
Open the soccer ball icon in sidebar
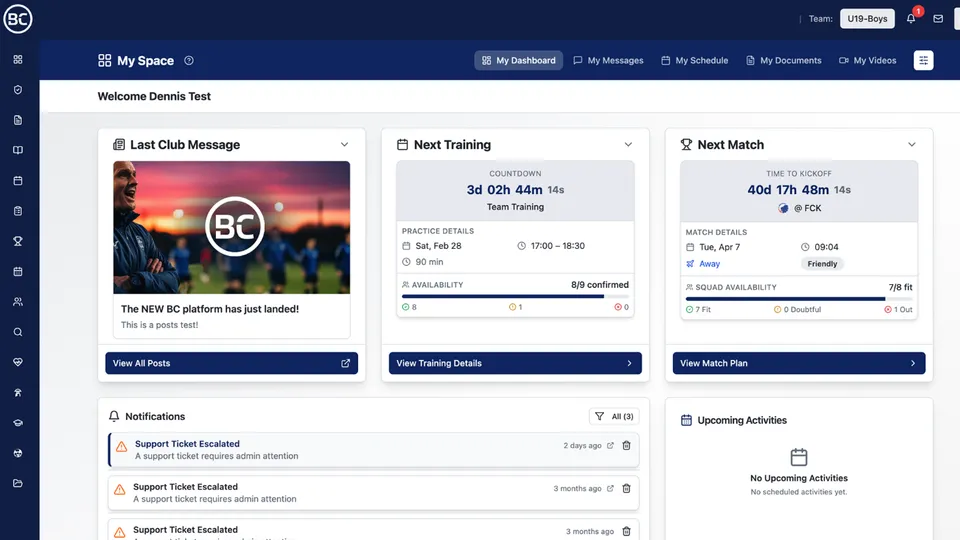pyautogui.click(x=18, y=453)
